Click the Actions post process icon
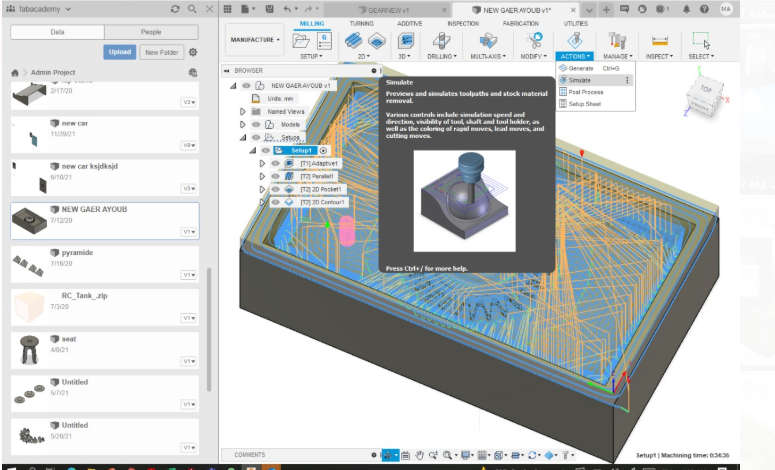Viewport: 775px width, 470px height. click(574, 41)
